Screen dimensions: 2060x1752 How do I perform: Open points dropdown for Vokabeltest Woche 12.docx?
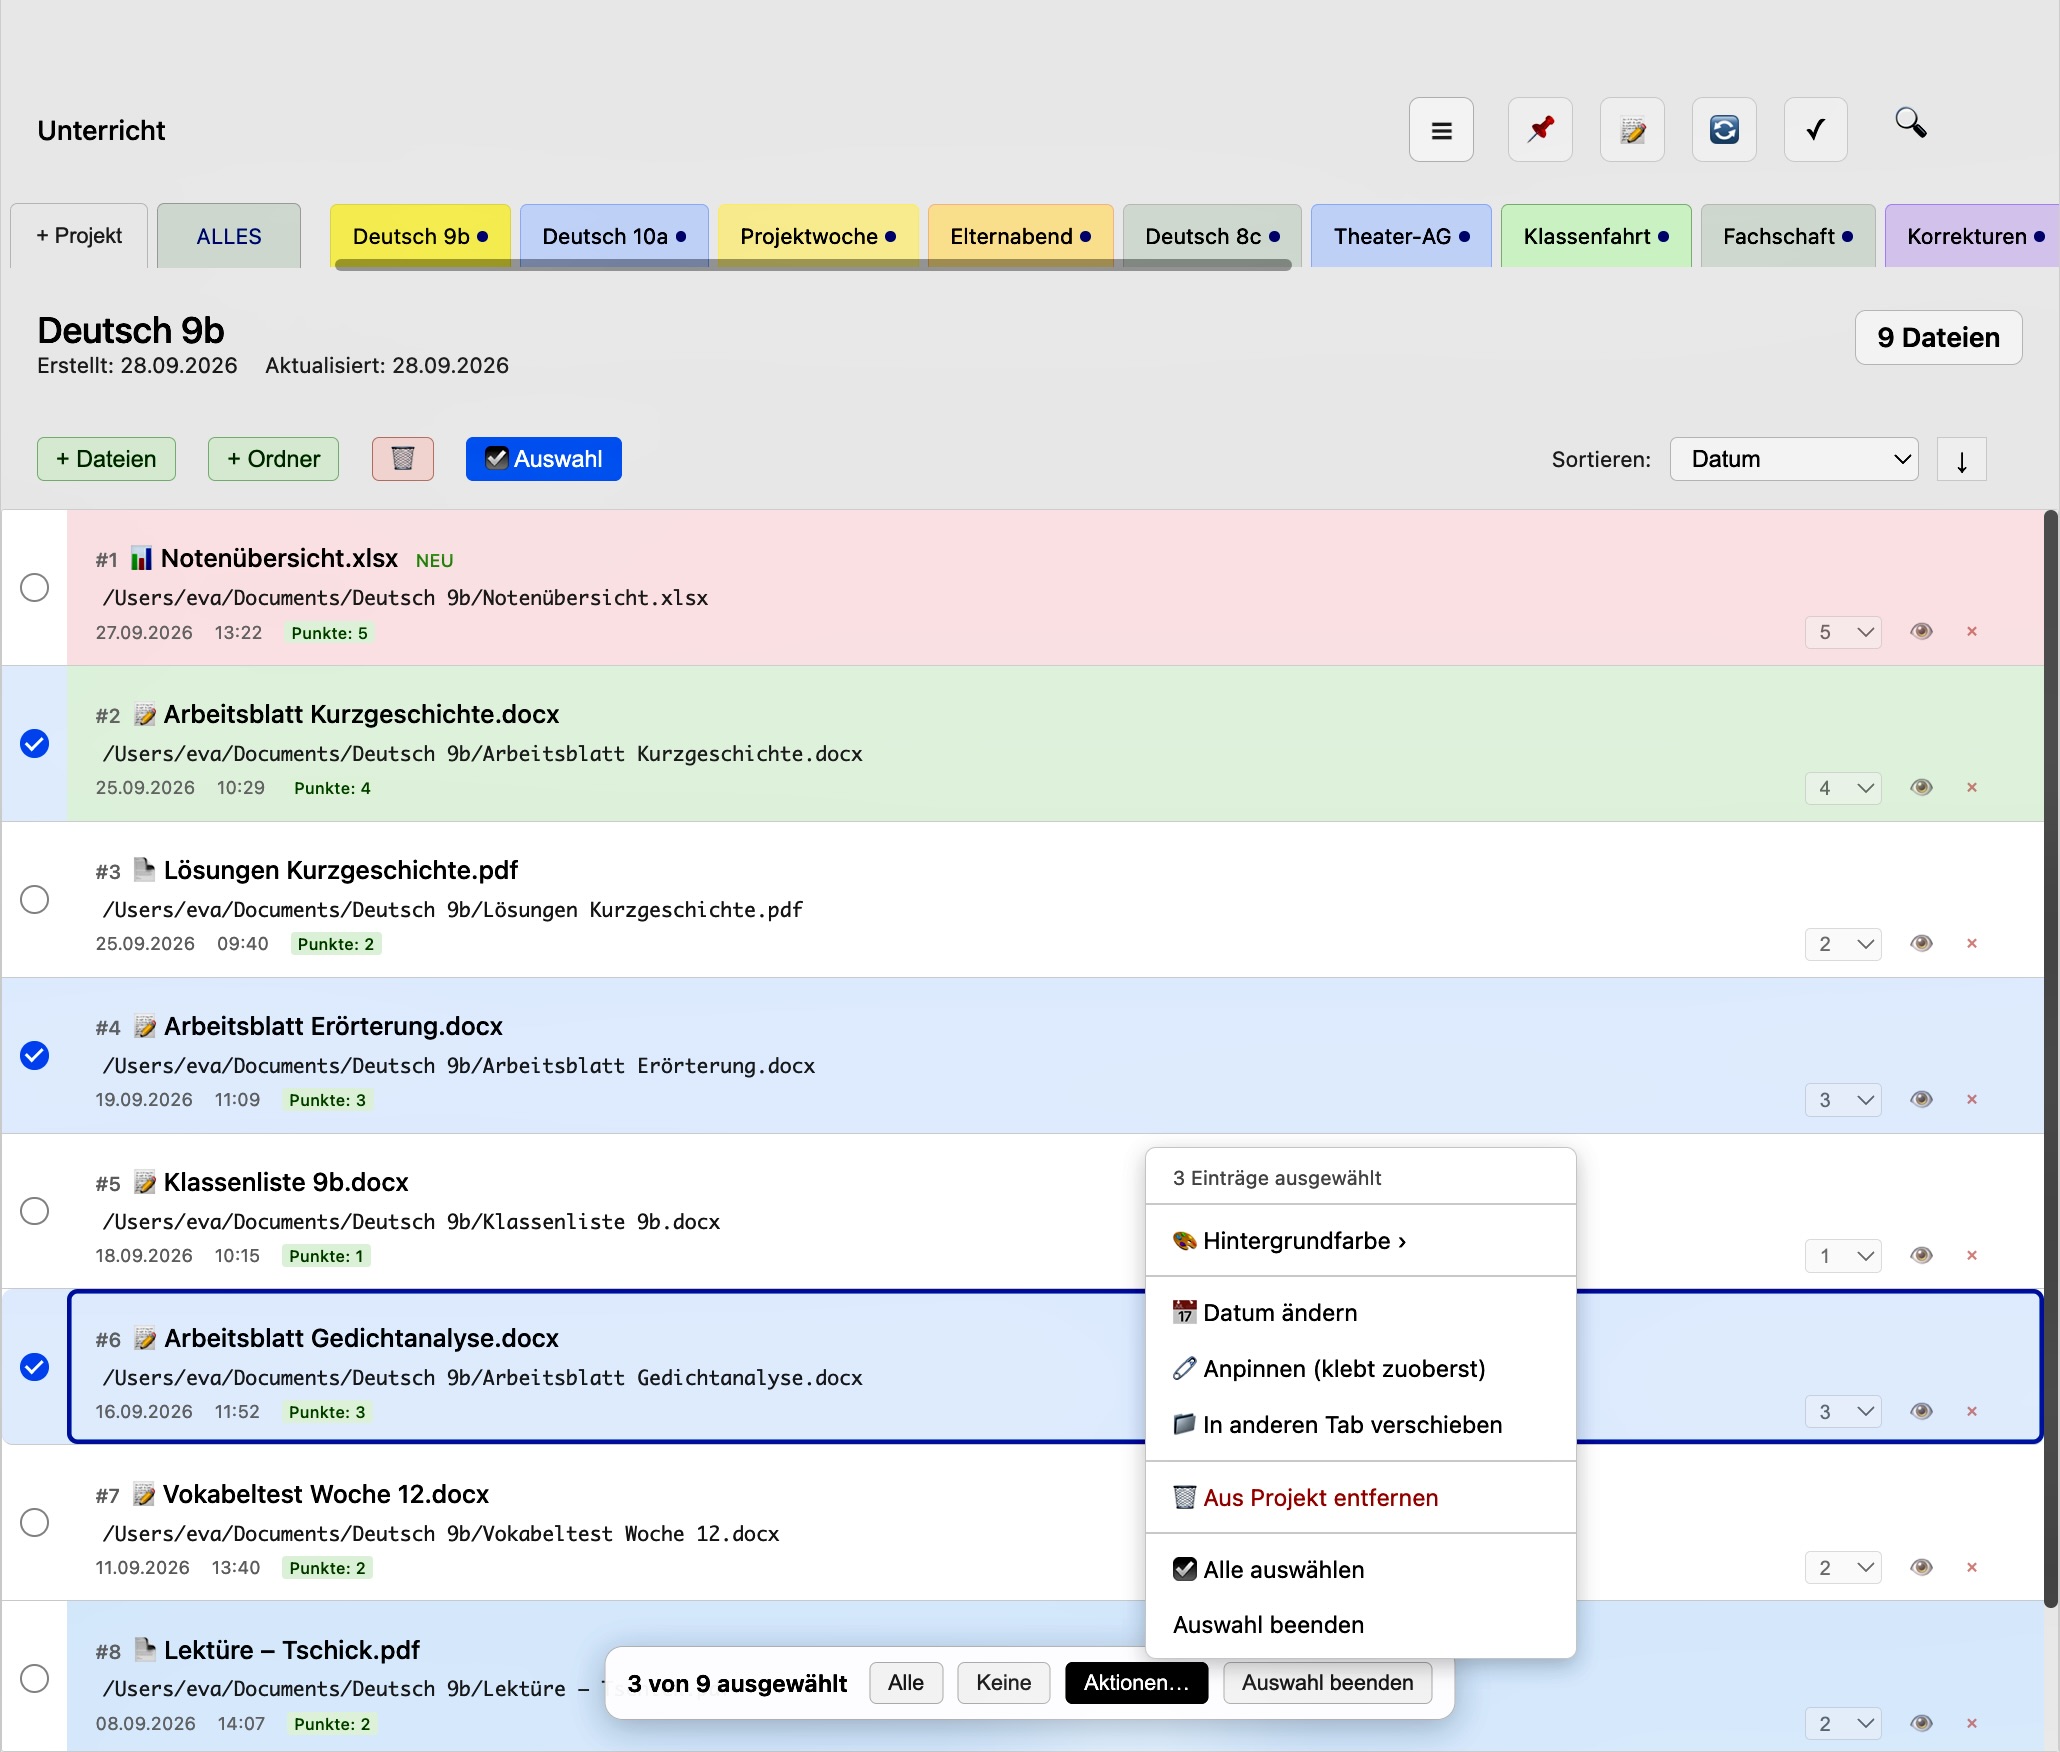[x=1843, y=1568]
